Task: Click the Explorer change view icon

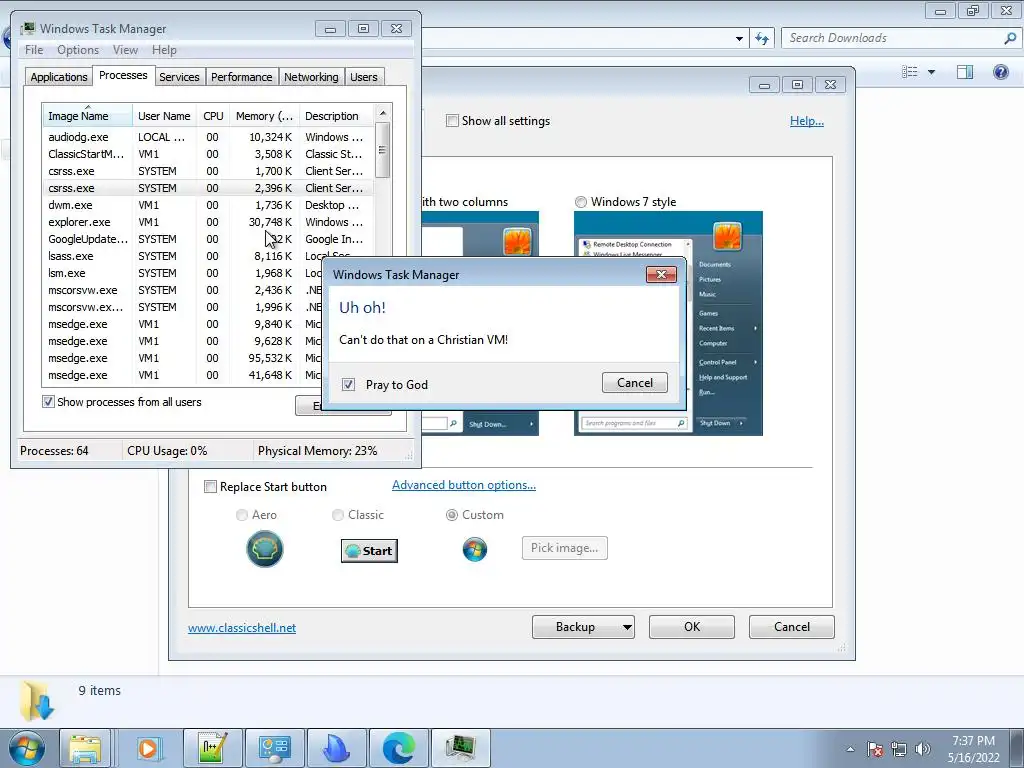Action: [909, 72]
